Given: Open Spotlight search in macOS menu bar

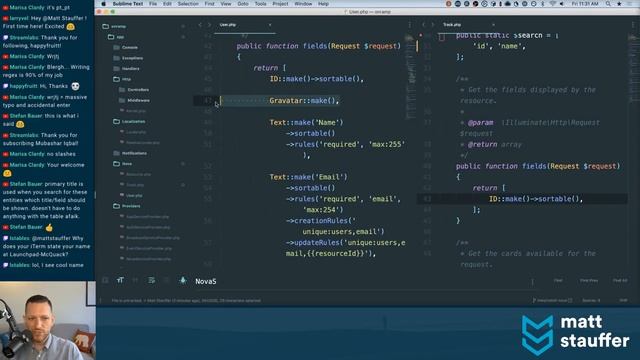Looking at the screenshot, I should [x=608, y=4].
